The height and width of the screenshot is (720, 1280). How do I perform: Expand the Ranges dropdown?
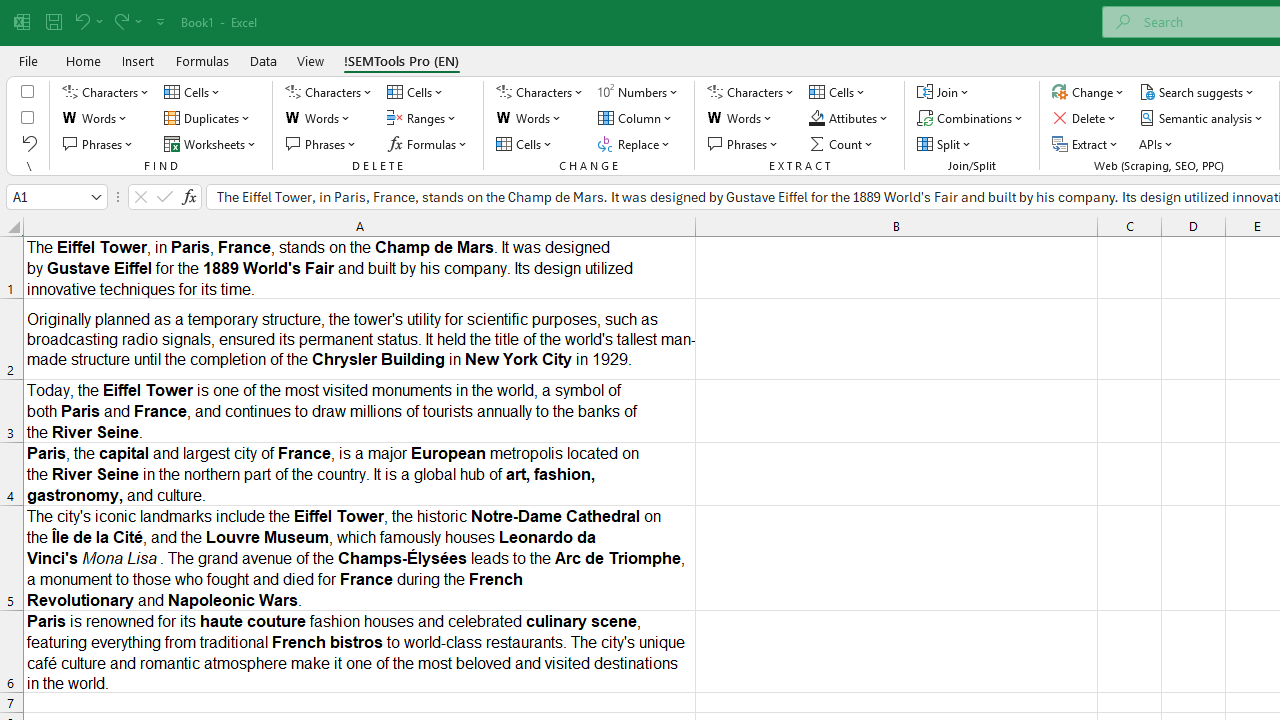tap(422, 118)
